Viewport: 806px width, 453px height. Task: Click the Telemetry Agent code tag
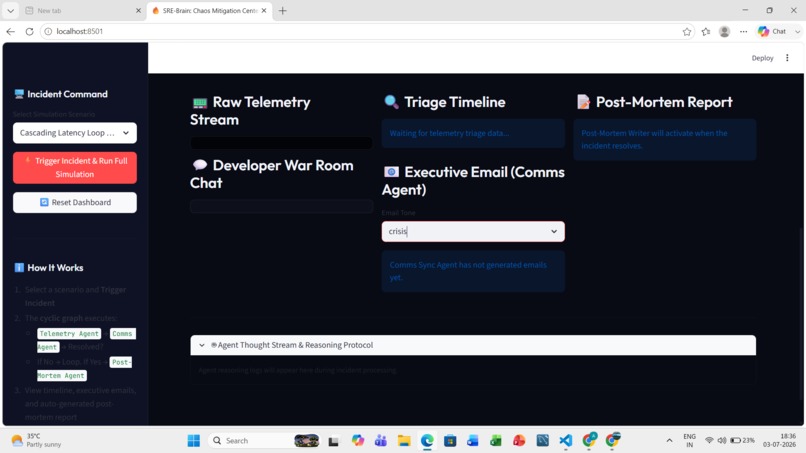click(x=69, y=334)
